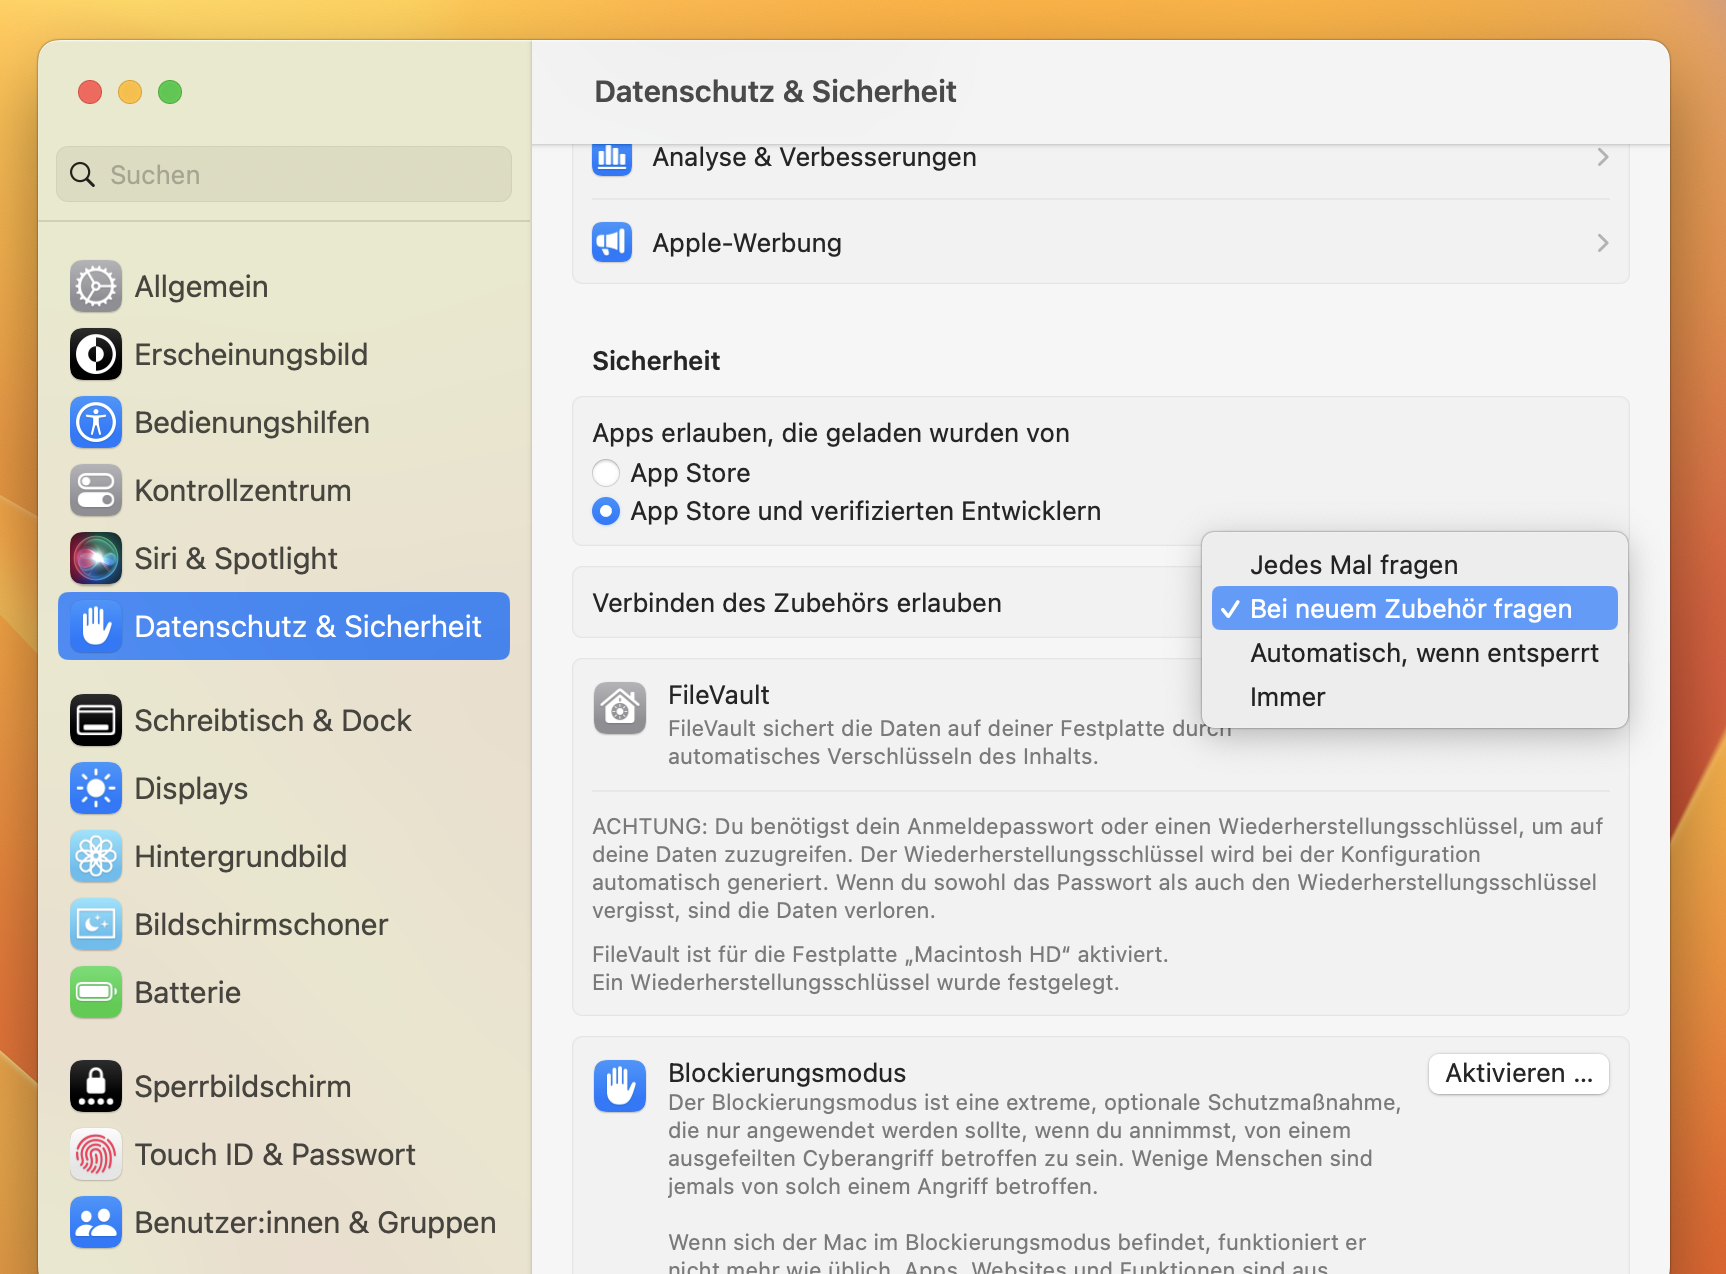
Task: Click the Erscheinungsbild sidebar icon
Action: point(96,355)
